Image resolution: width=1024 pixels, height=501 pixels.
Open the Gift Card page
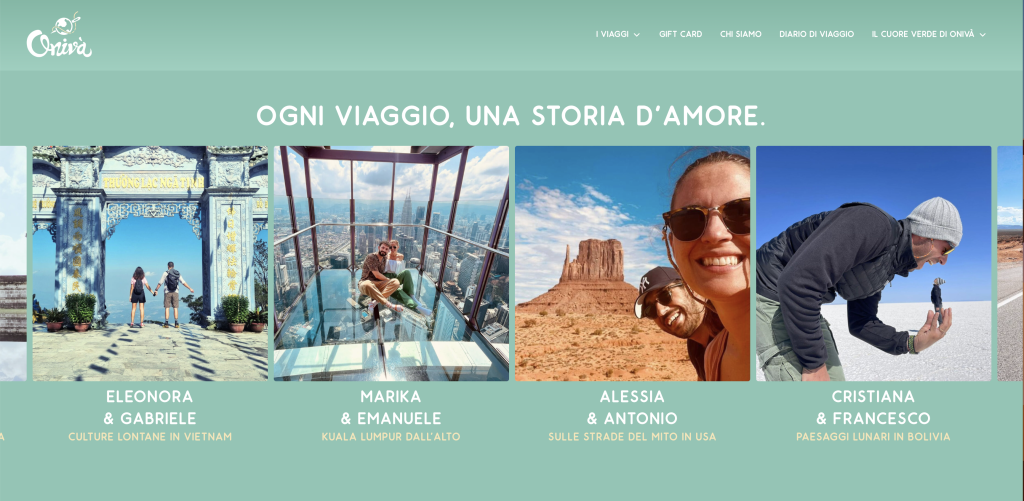click(x=680, y=34)
